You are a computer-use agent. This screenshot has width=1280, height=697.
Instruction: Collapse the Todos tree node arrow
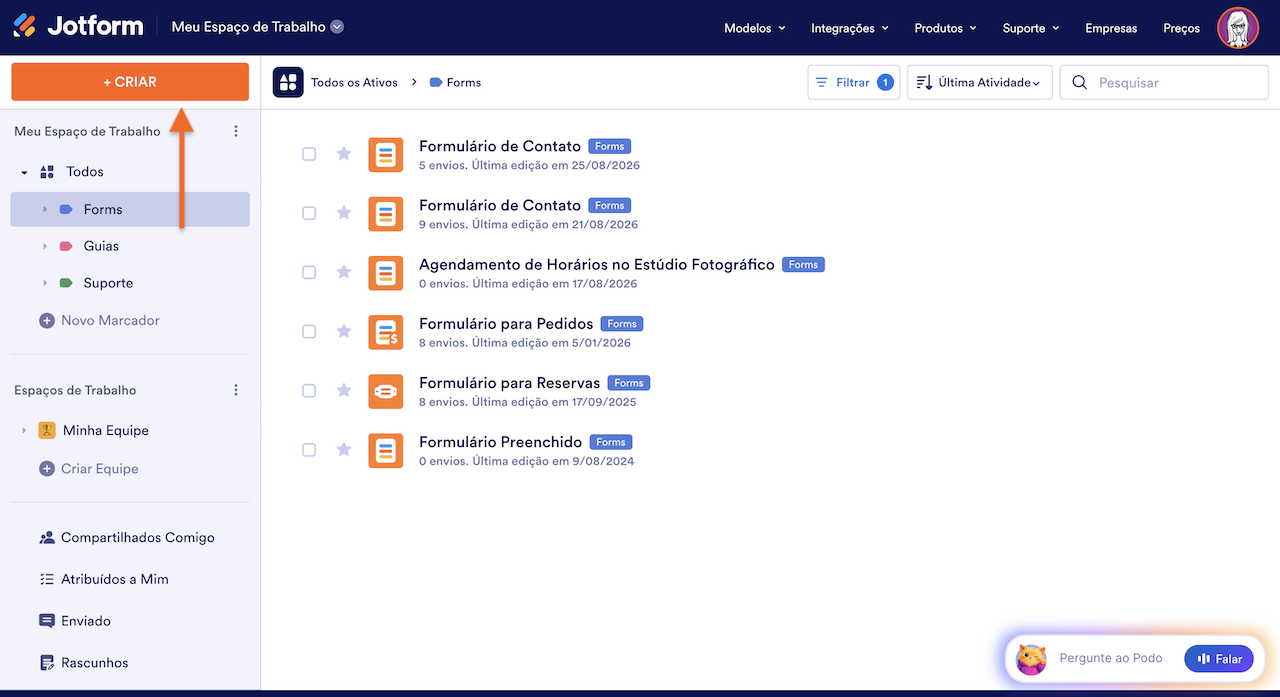coord(24,173)
